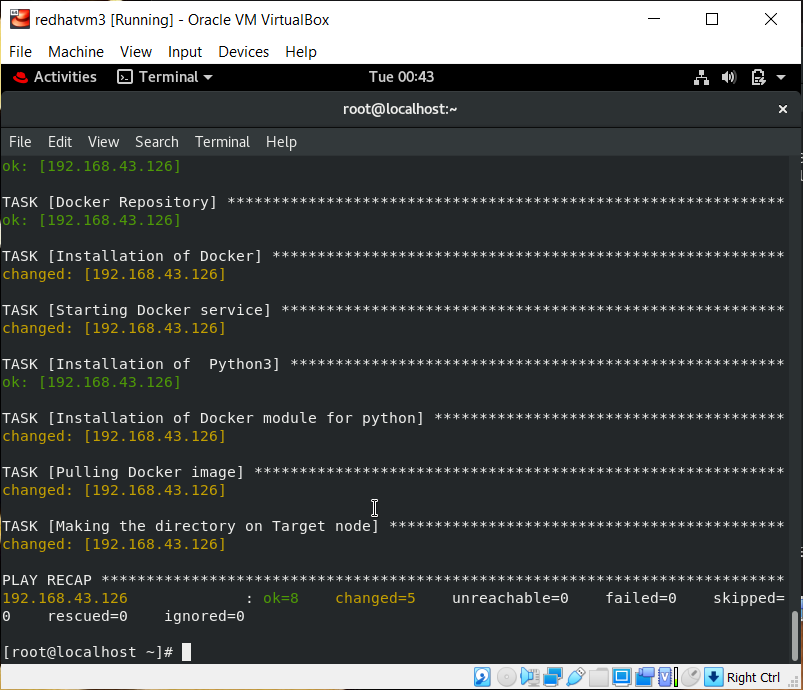Click 'Installation of Docker module for python' line
Screen dimensions: 803x690
pyautogui.click(x=393, y=418)
